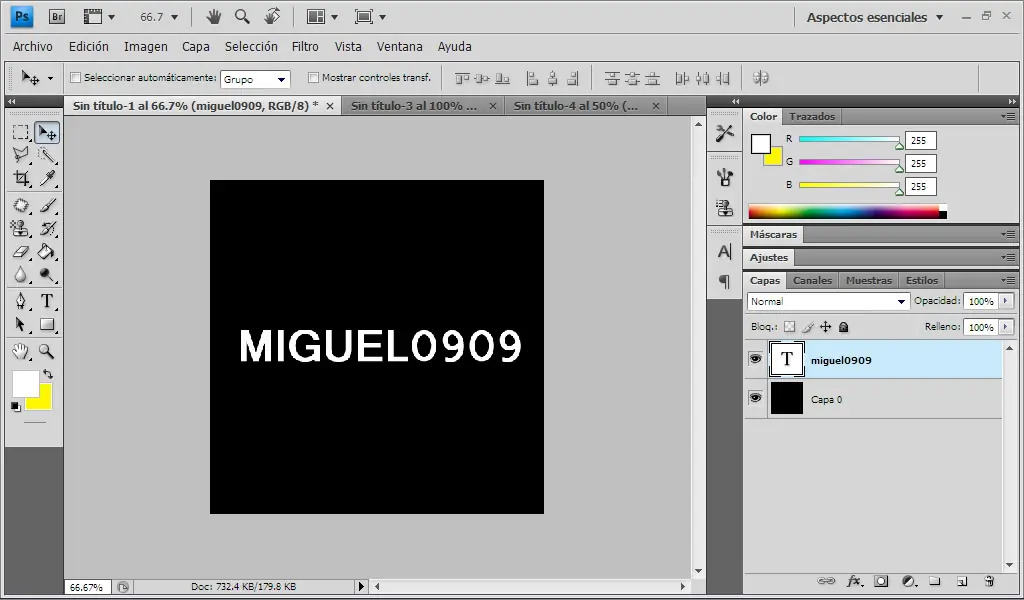Select the Magic Wand tool
The width and height of the screenshot is (1024, 600).
coord(47,155)
